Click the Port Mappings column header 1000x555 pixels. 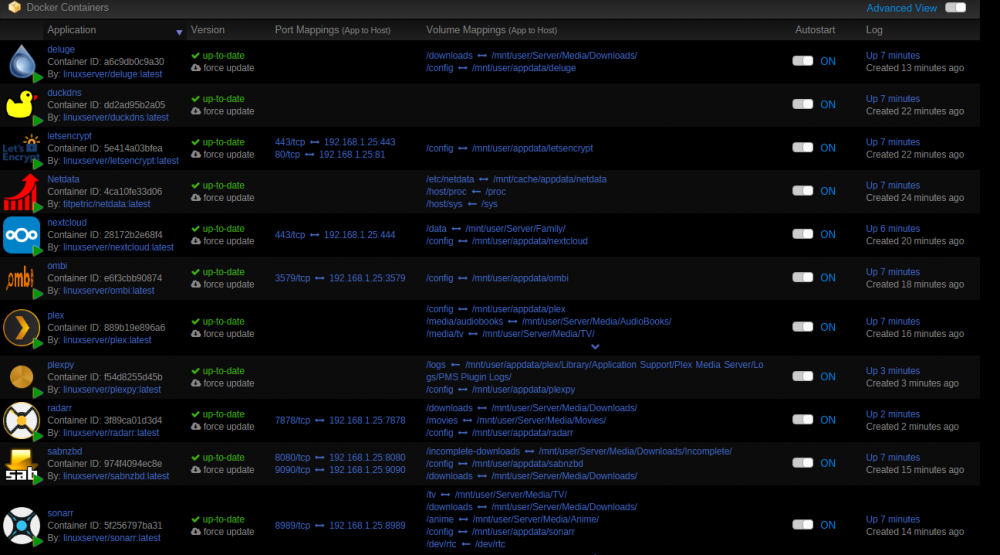tap(332, 30)
